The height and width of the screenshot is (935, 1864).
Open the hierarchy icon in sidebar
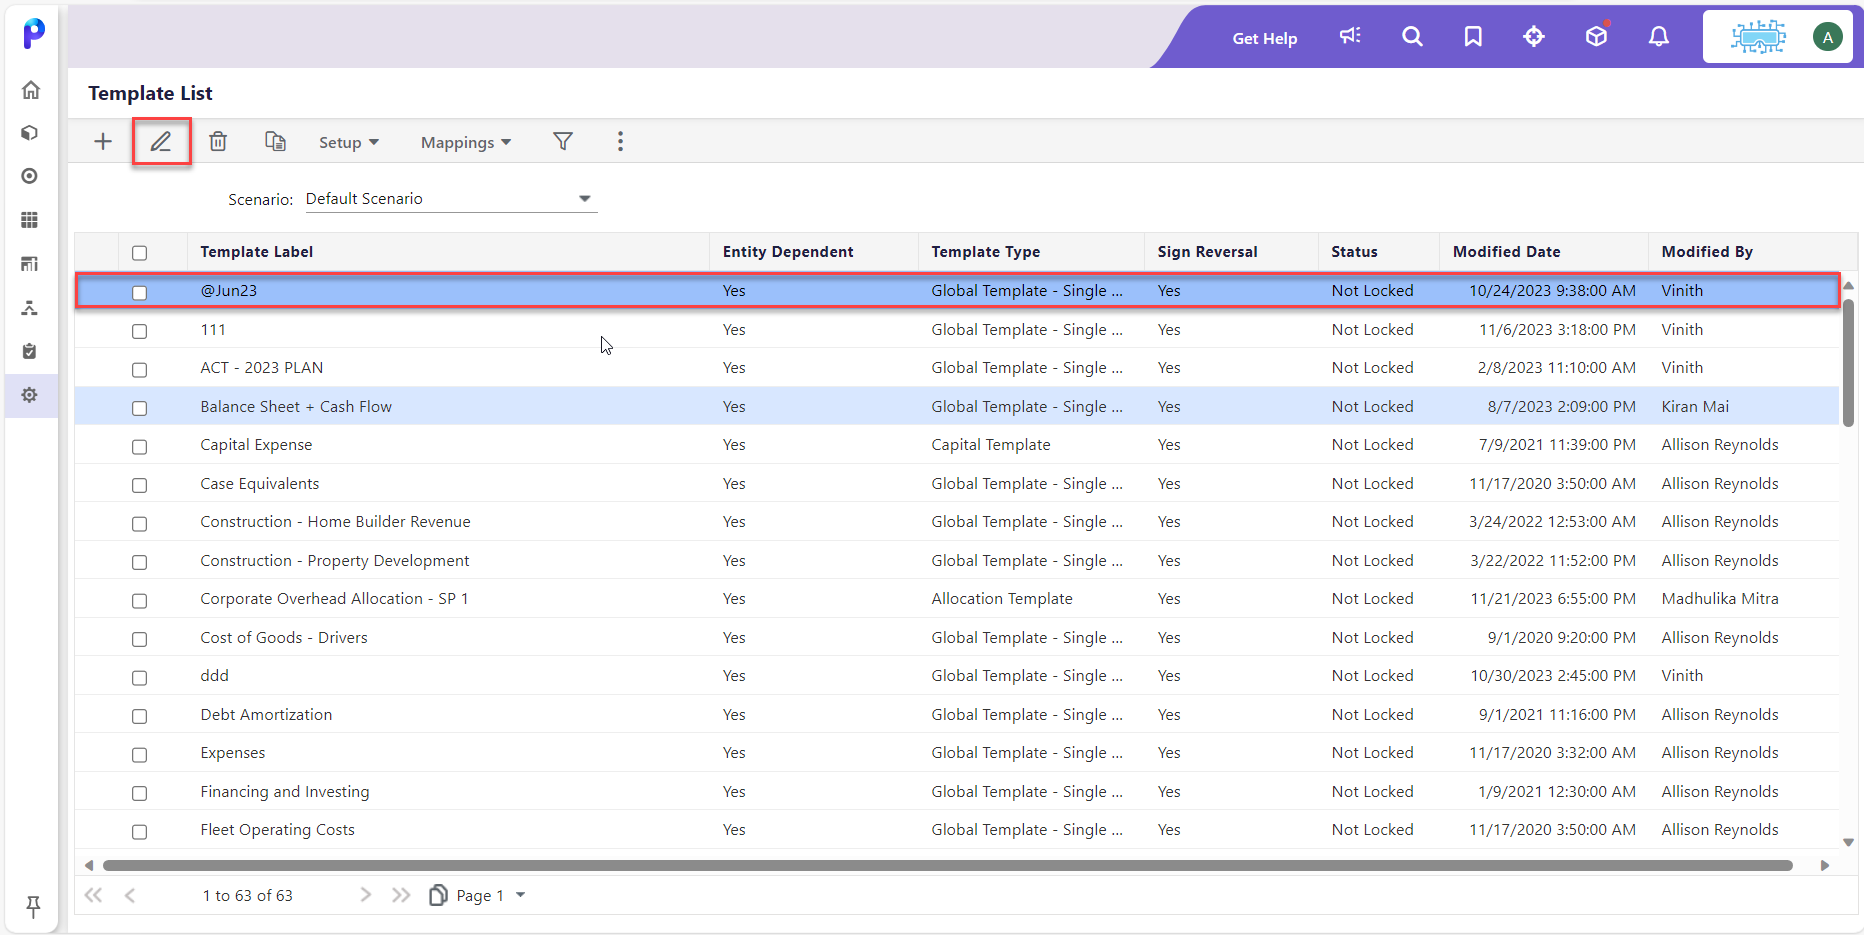point(30,308)
